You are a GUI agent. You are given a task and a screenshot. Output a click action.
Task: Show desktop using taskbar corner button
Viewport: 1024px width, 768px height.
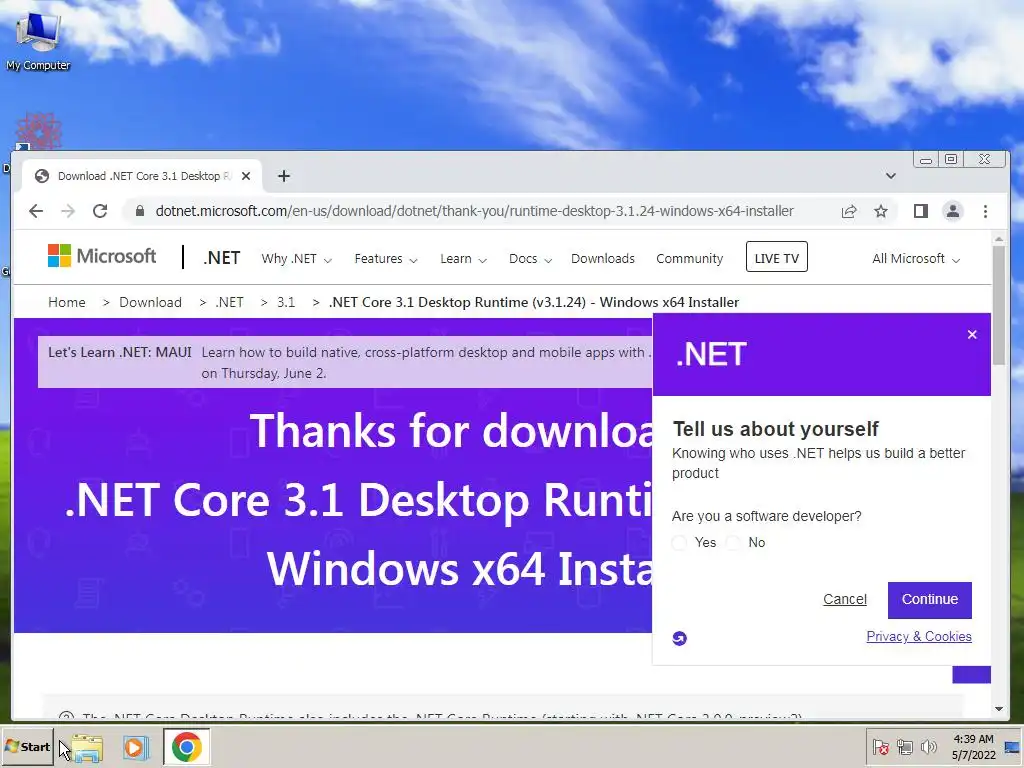1012,747
